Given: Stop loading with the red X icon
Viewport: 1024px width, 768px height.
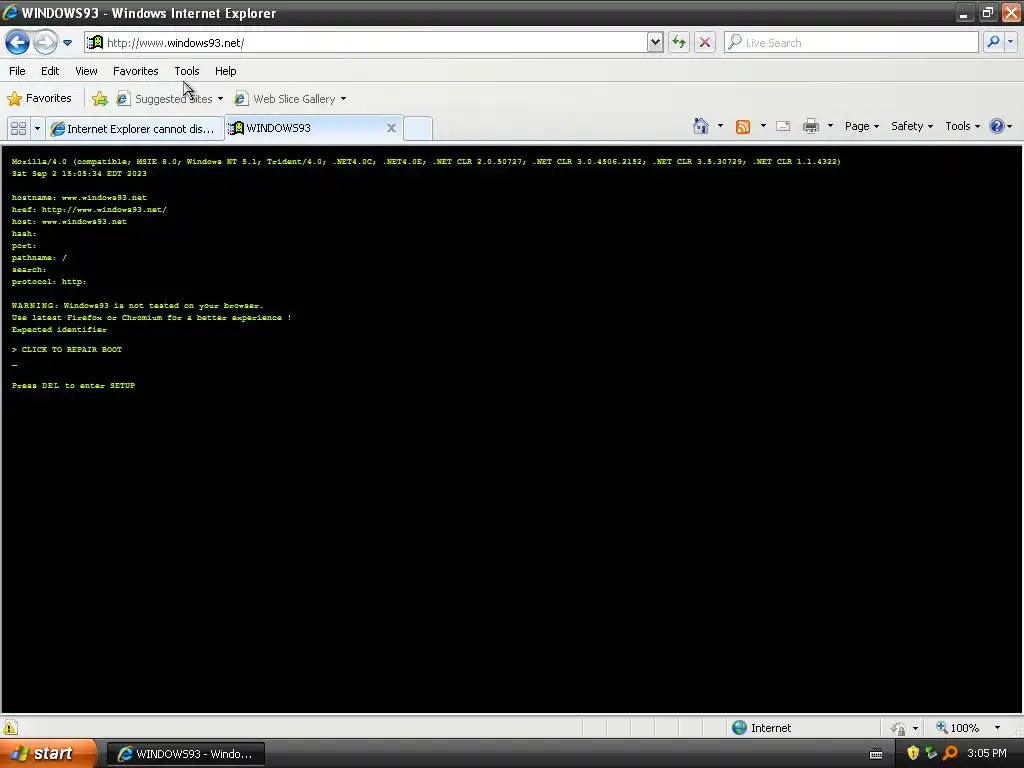Looking at the screenshot, I should (x=705, y=42).
